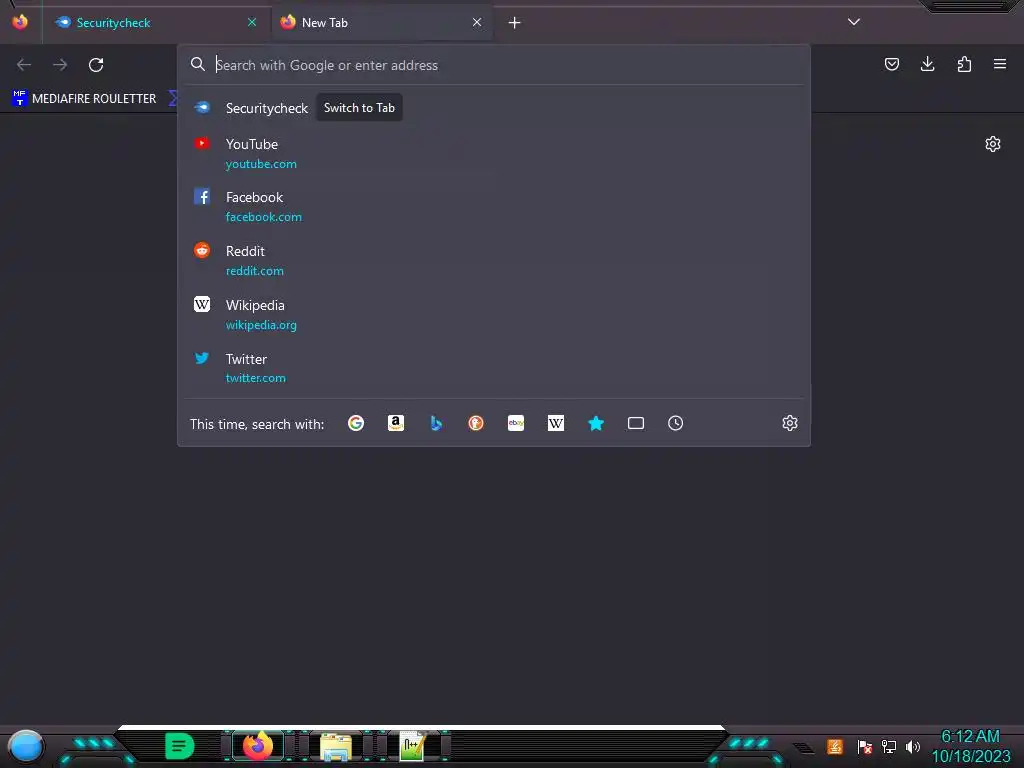Choose the Twitter suggestion
The width and height of the screenshot is (1024, 768).
pyautogui.click(x=494, y=368)
